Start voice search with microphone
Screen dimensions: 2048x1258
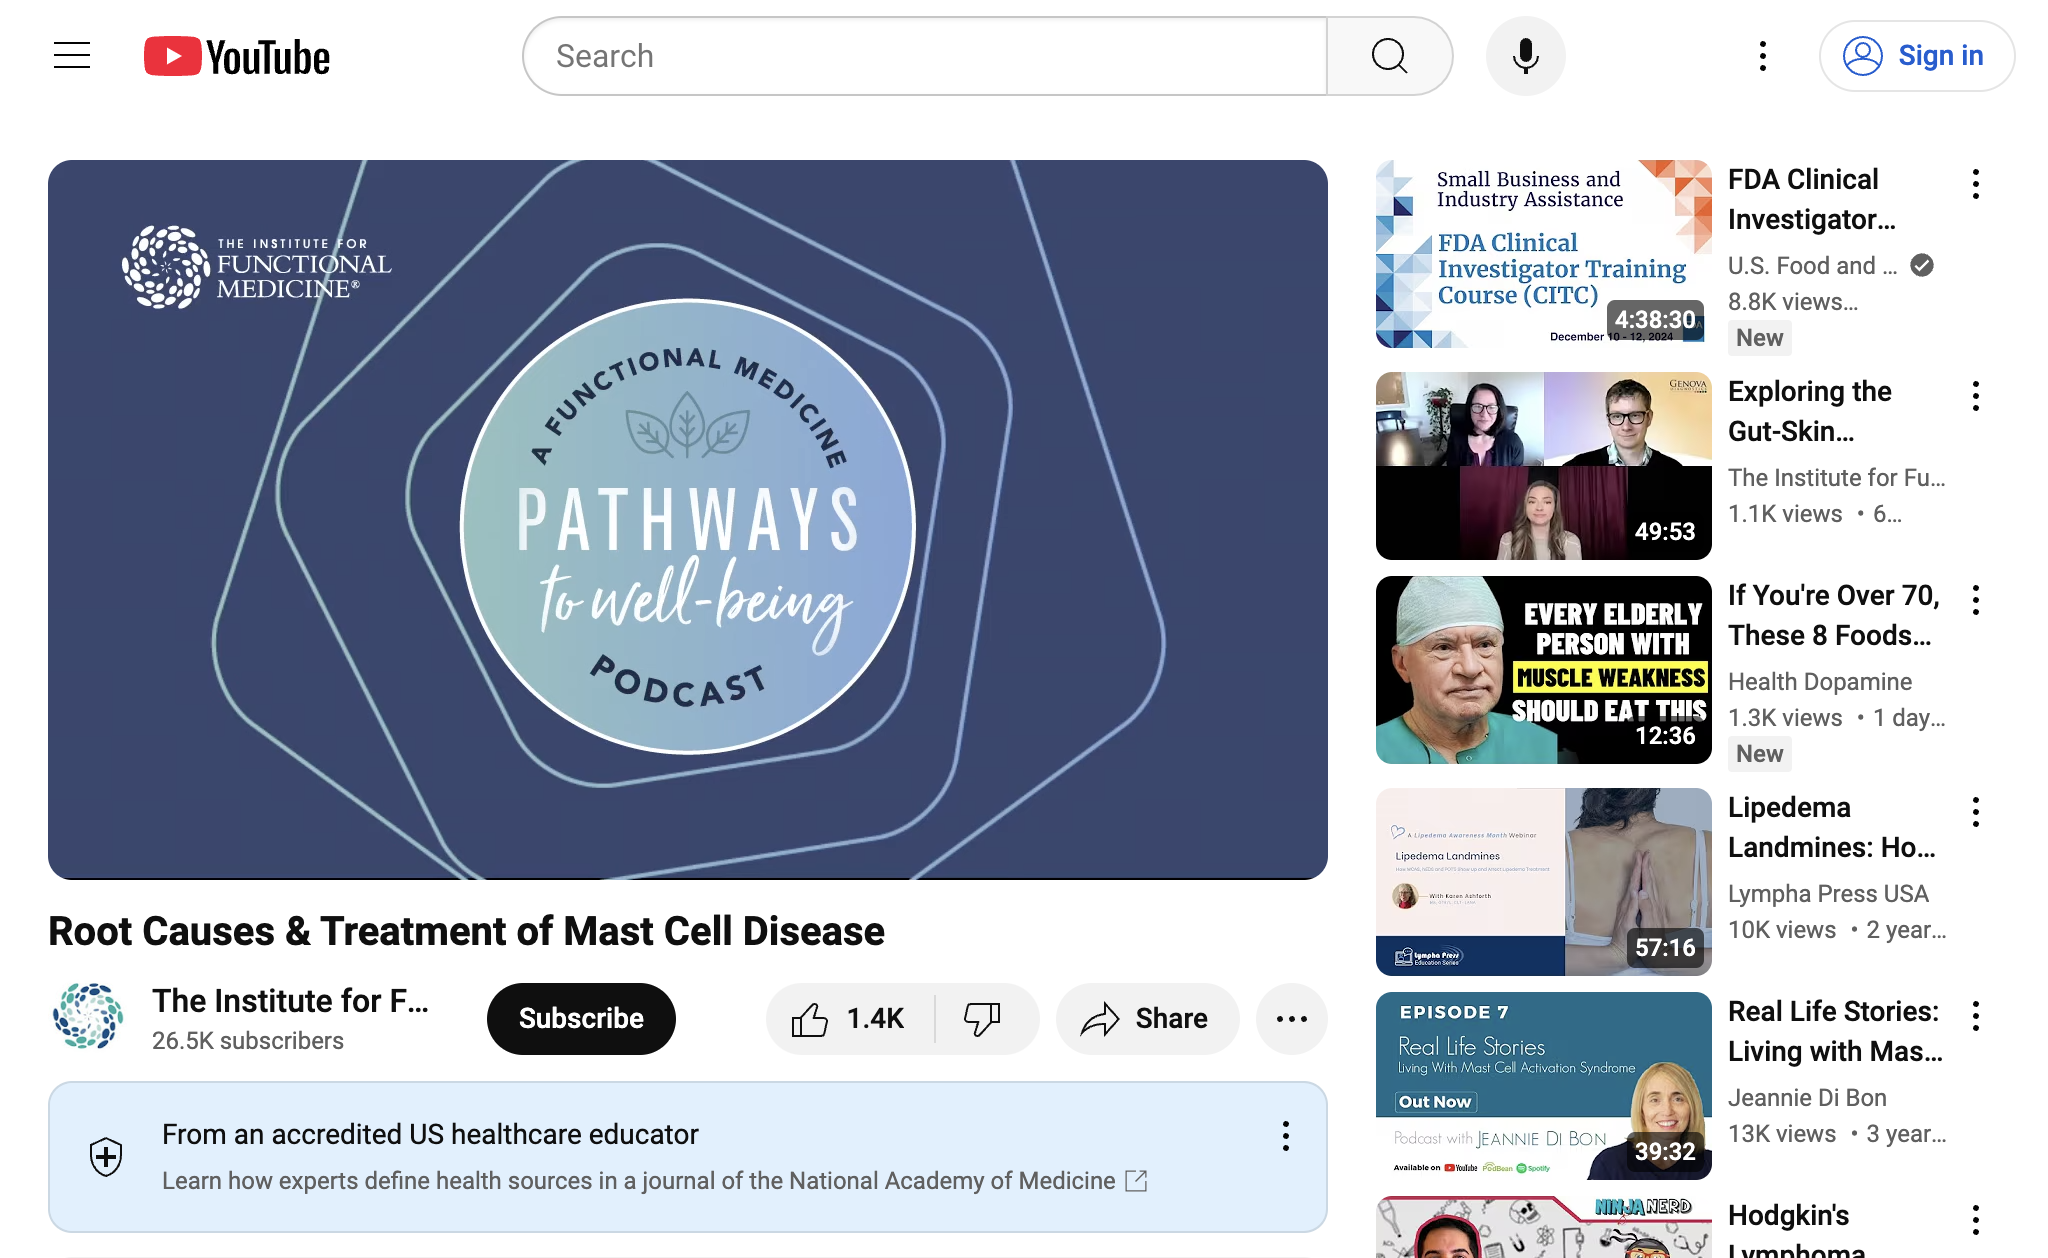(1525, 56)
